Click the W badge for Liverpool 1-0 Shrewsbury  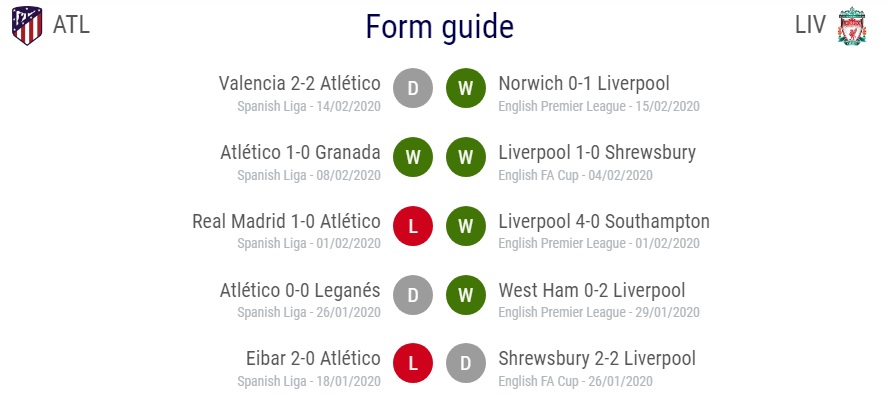click(466, 157)
